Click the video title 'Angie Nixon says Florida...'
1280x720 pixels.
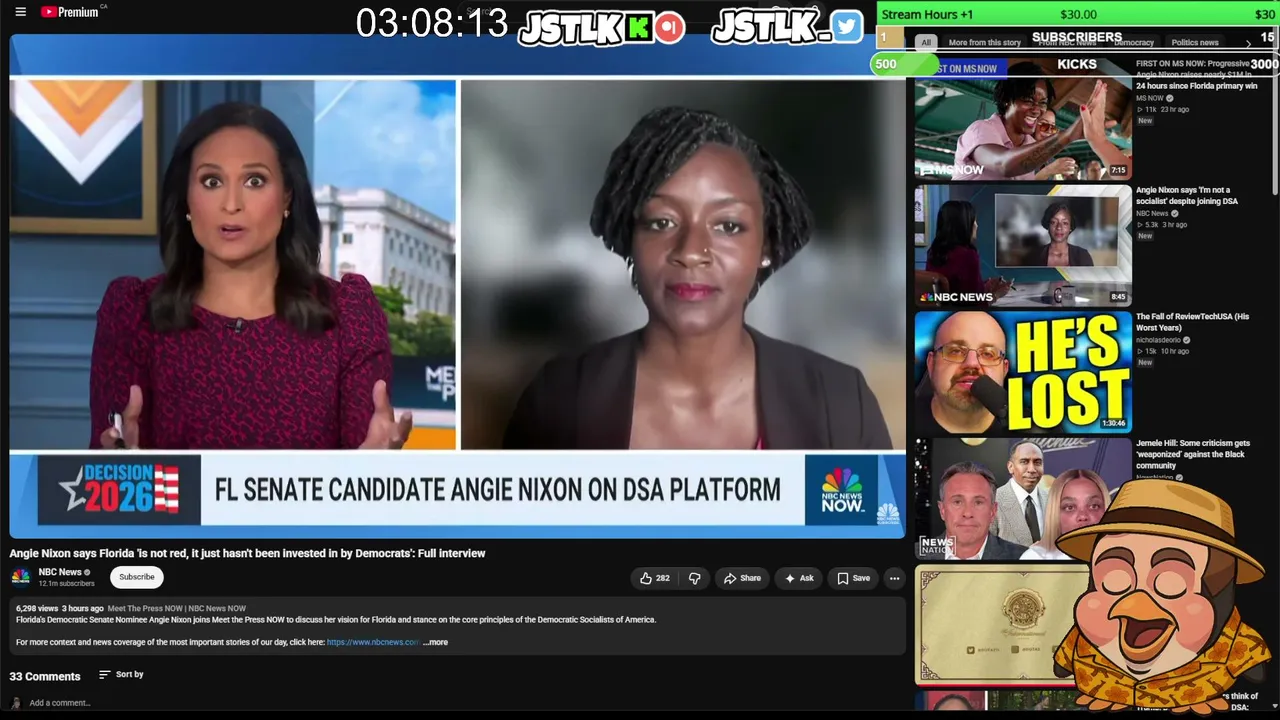point(248,553)
